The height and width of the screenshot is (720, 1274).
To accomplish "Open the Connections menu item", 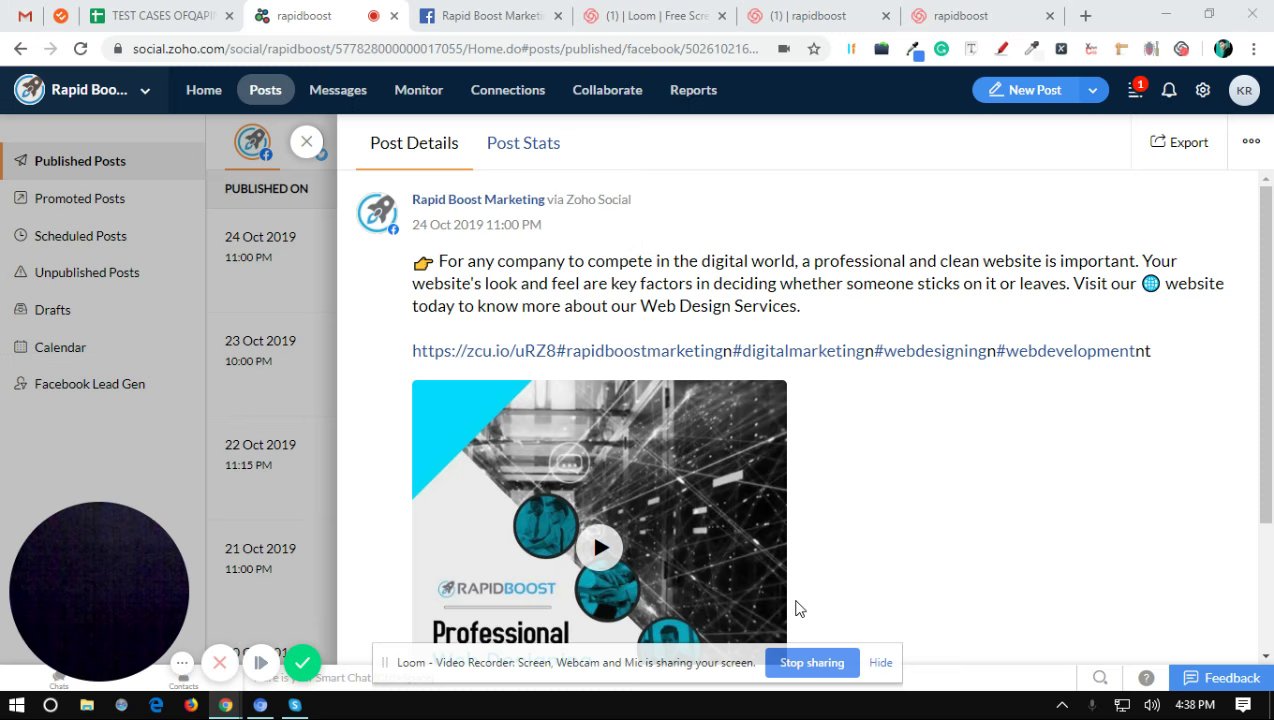I will coord(508,90).
